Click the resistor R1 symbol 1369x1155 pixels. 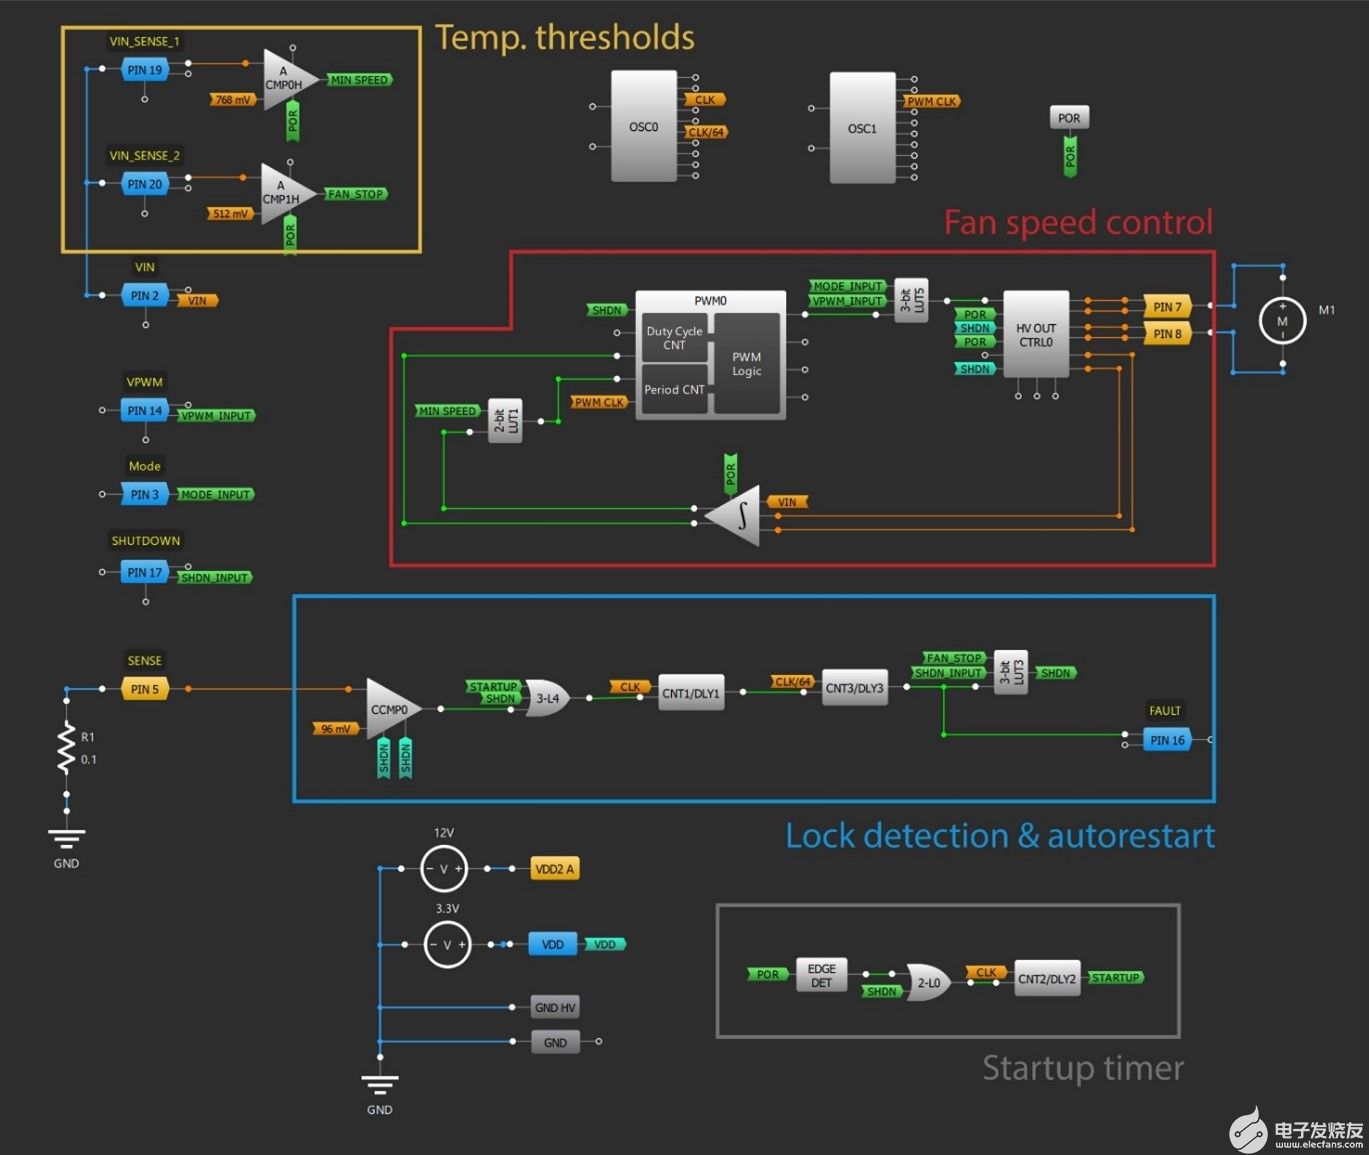[x=67, y=748]
